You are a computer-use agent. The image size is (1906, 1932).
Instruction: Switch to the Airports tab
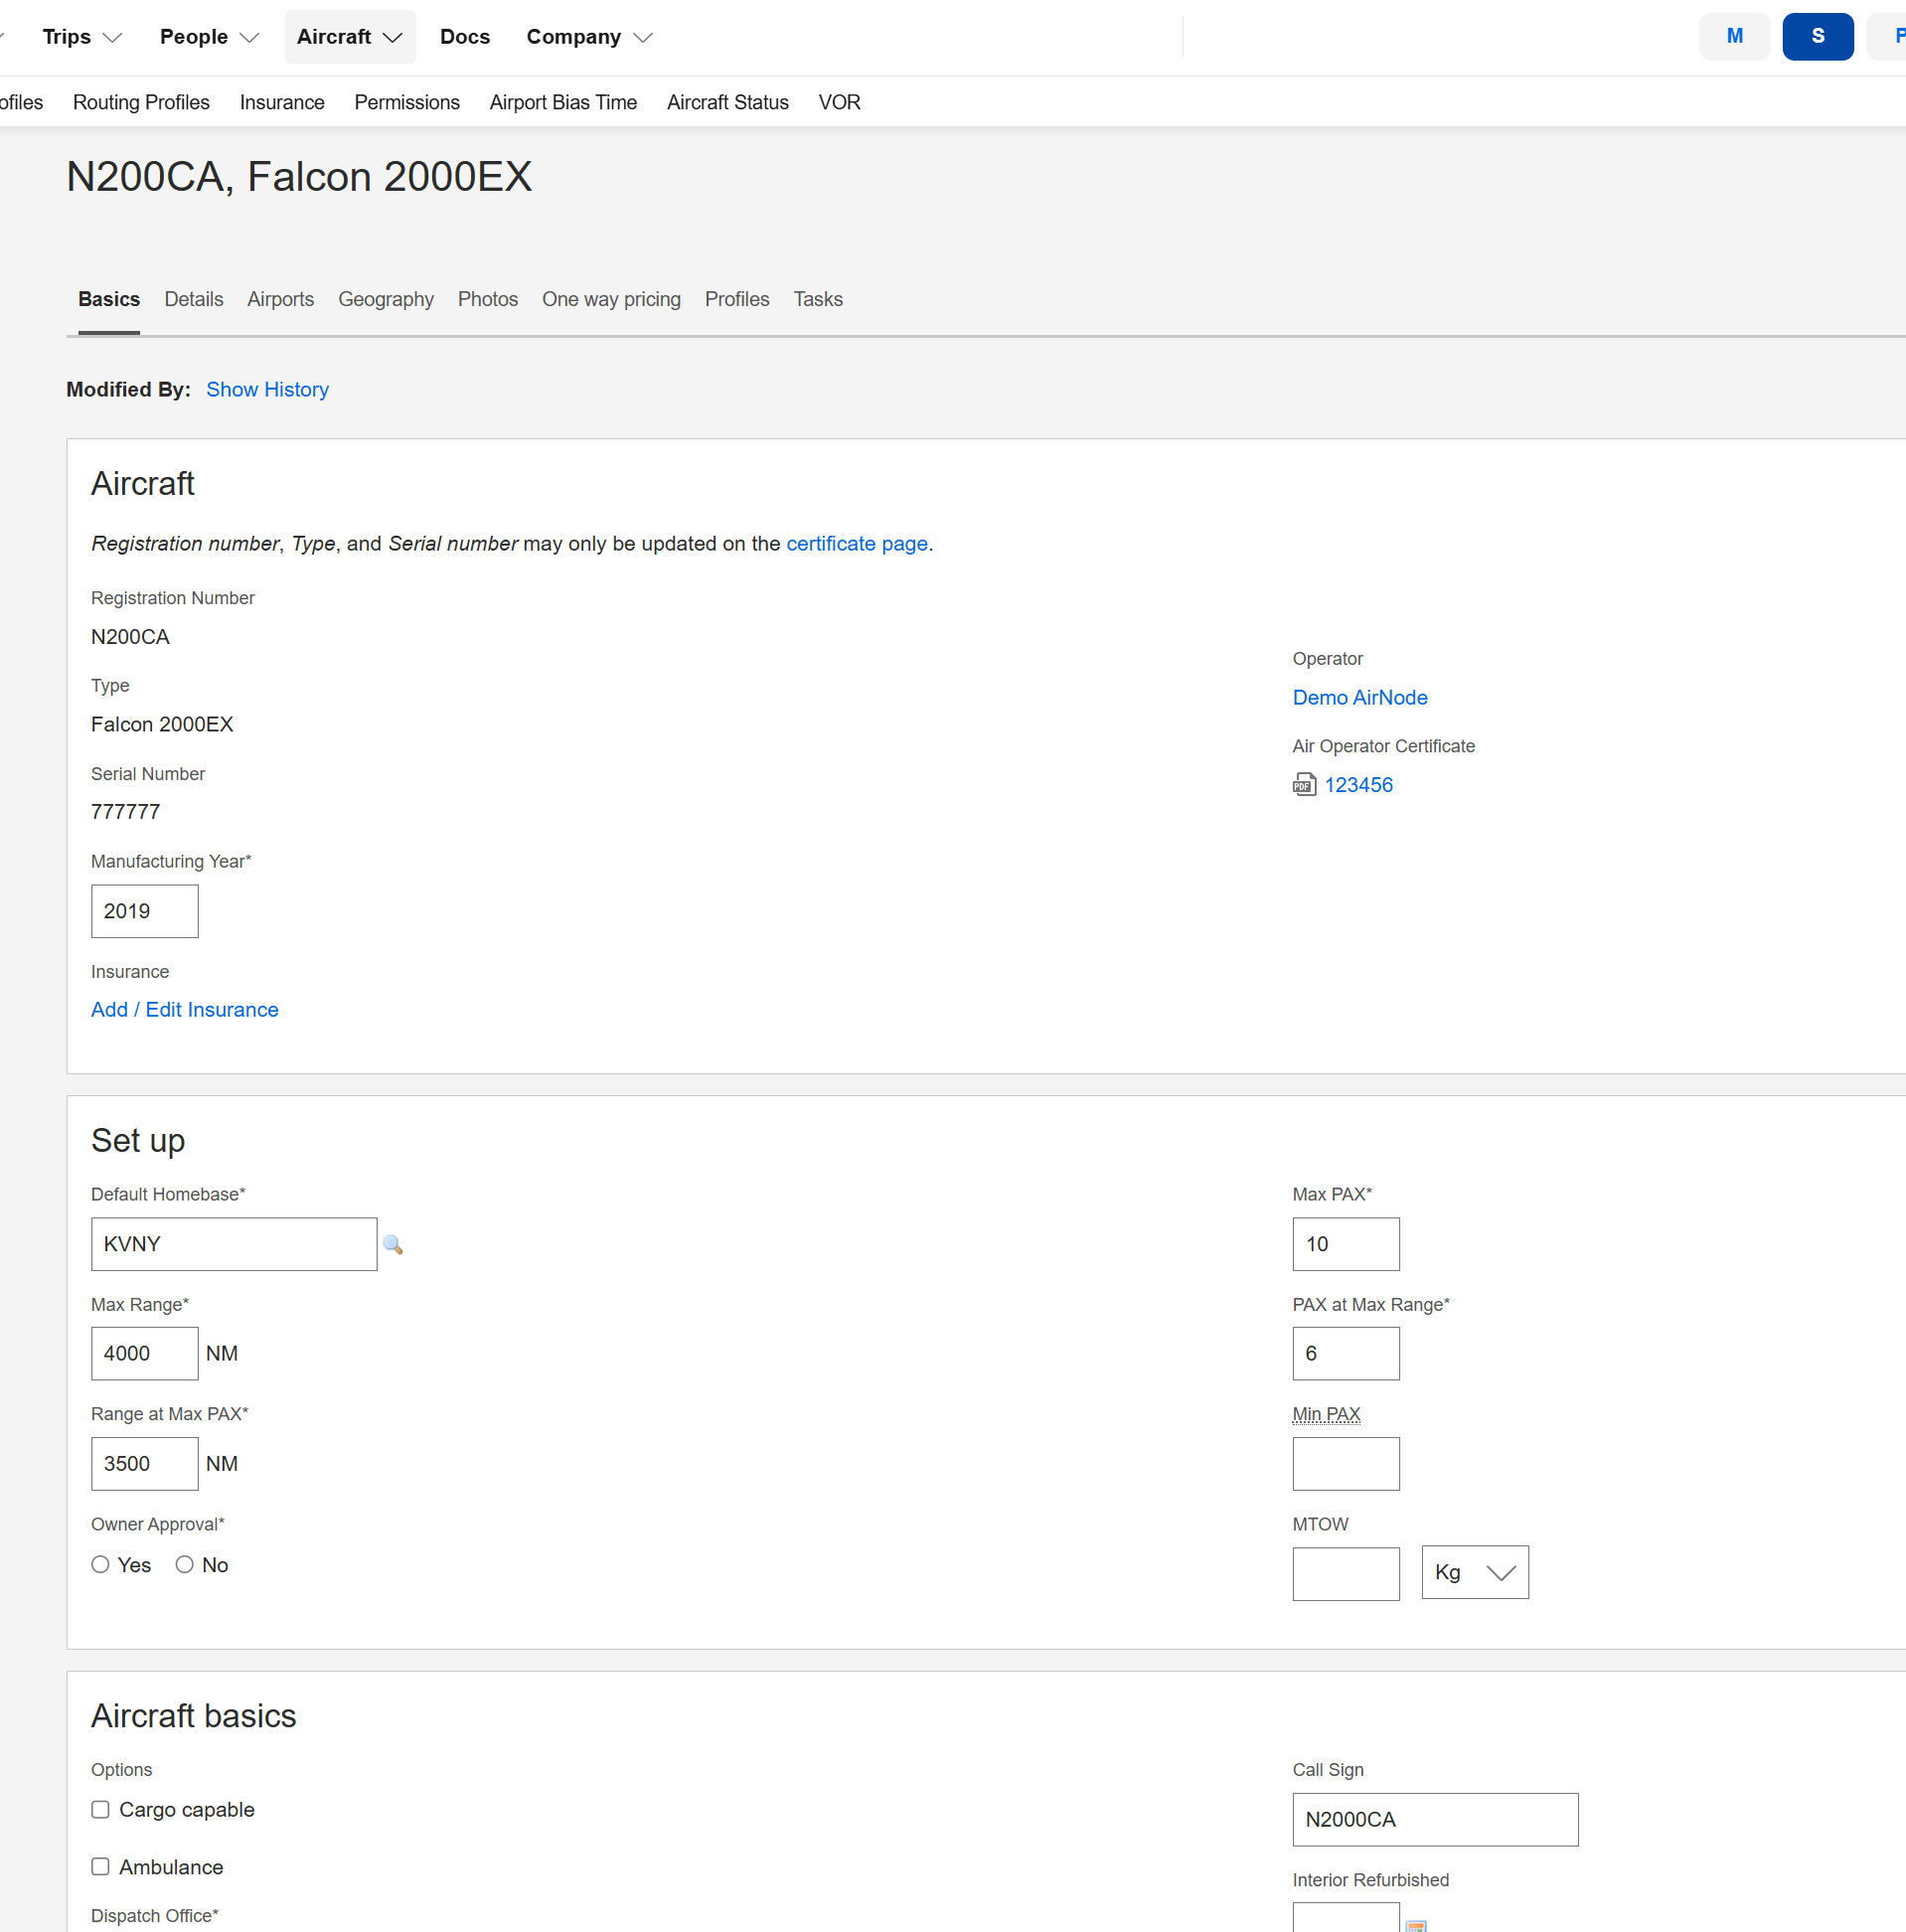pyautogui.click(x=281, y=299)
